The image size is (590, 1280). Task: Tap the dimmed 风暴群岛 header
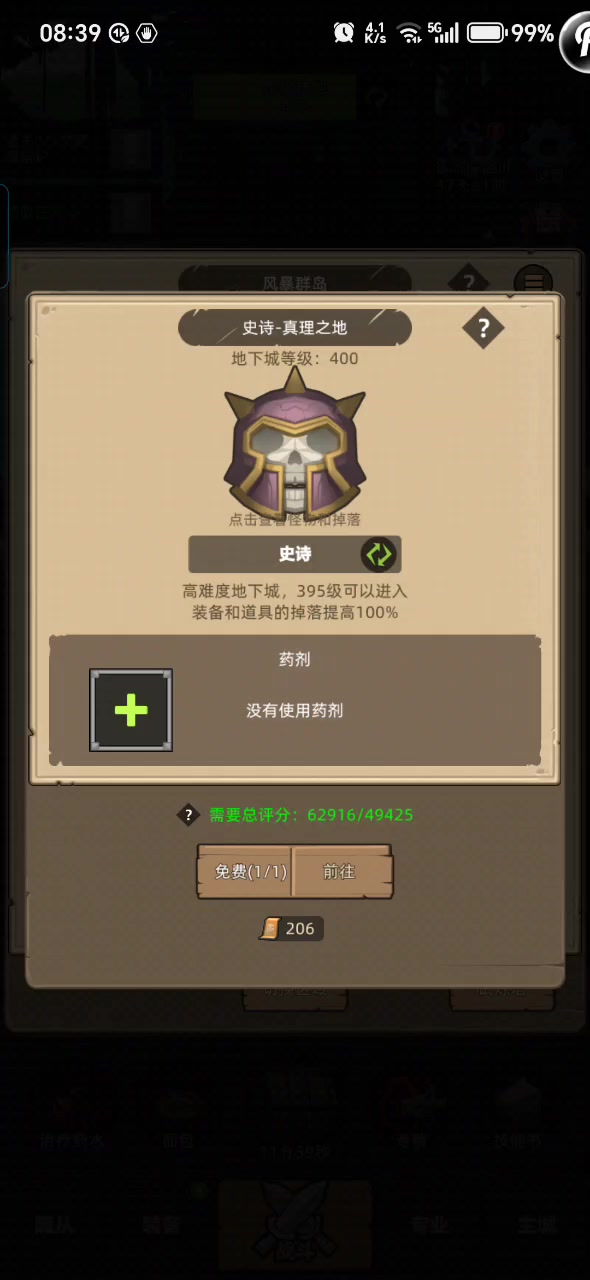[295, 282]
